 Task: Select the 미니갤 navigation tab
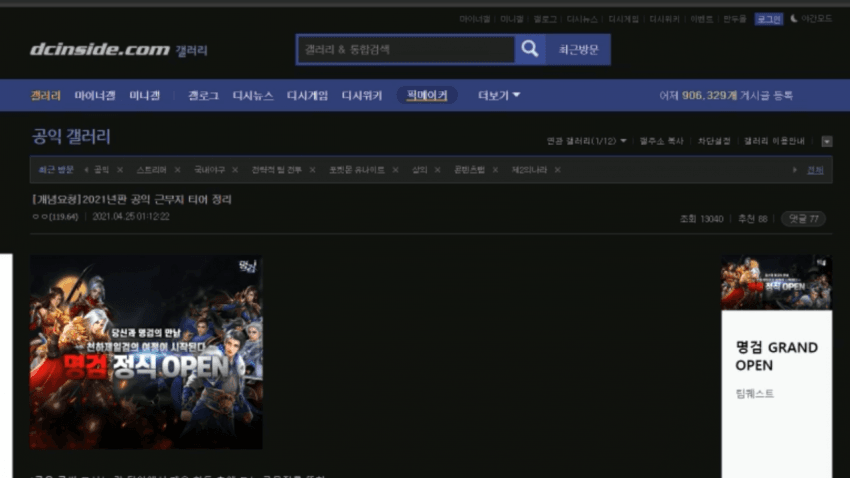[145, 95]
